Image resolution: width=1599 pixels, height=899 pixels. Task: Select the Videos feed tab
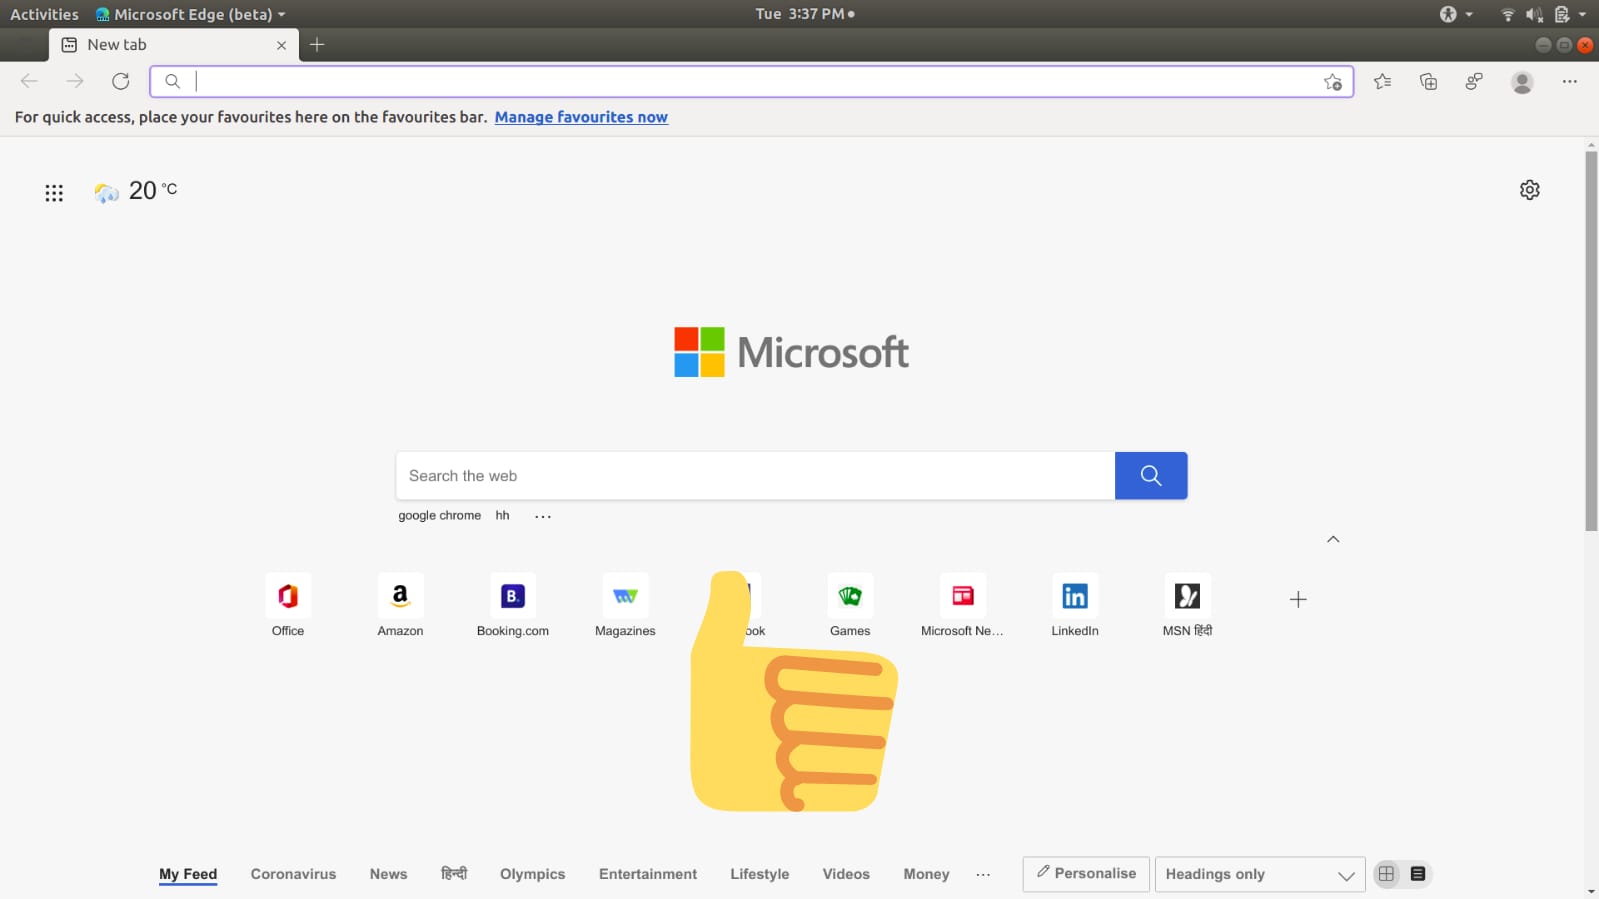(x=846, y=874)
